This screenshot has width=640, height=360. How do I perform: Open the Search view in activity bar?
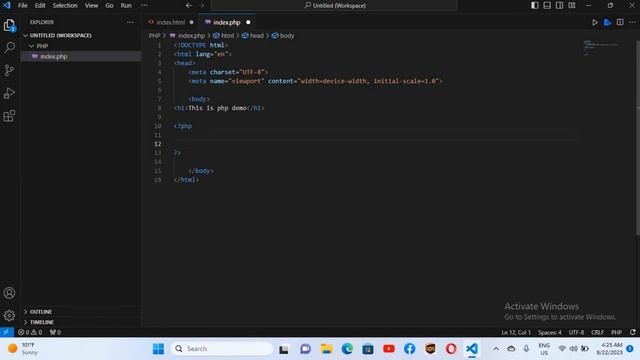(x=9, y=48)
